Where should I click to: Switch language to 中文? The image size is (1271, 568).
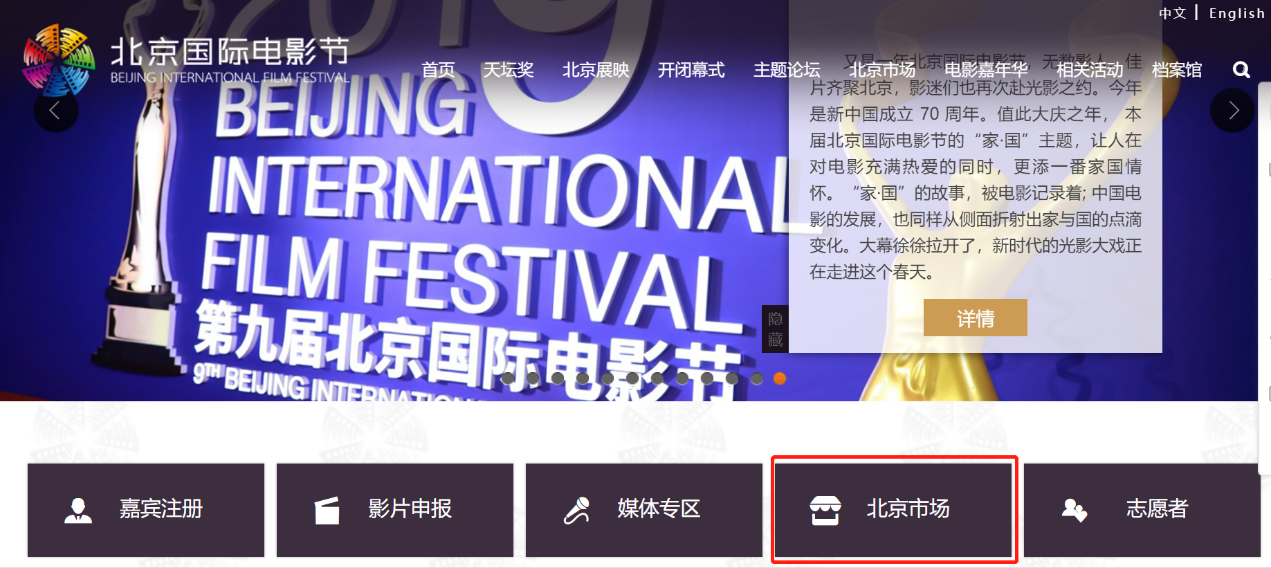[1173, 13]
